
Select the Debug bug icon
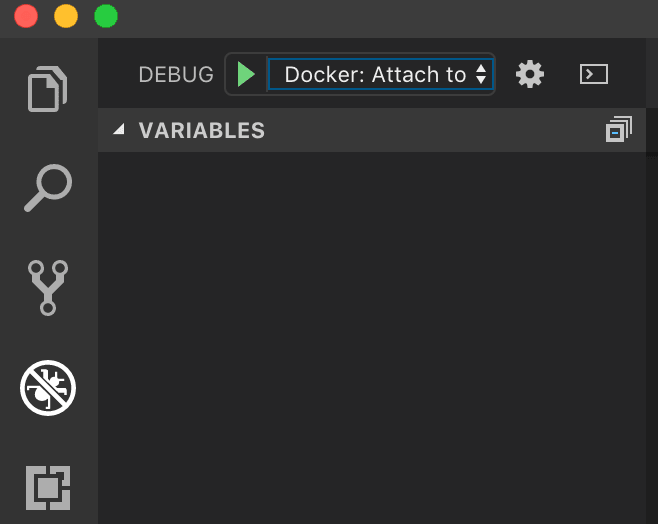pyautogui.click(x=48, y=388)
